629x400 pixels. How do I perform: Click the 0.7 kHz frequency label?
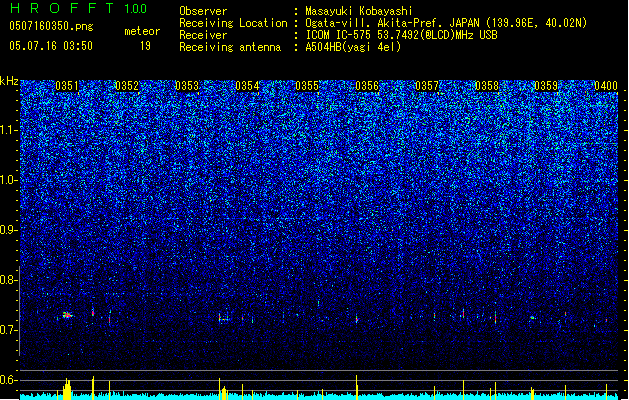click(9, 330)
